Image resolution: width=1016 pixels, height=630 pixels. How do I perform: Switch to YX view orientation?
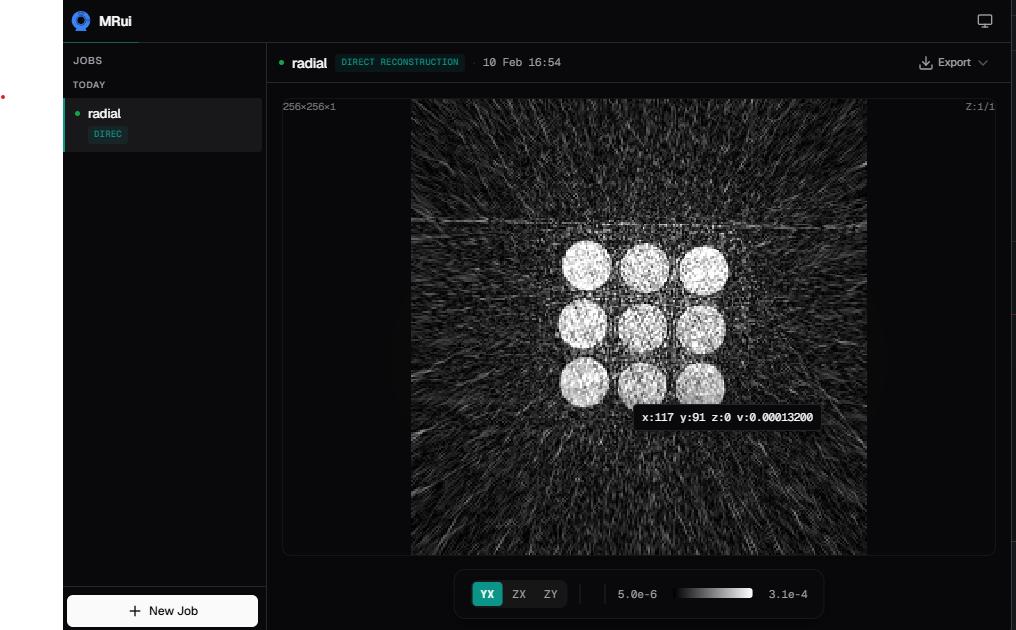pos(487,594)
